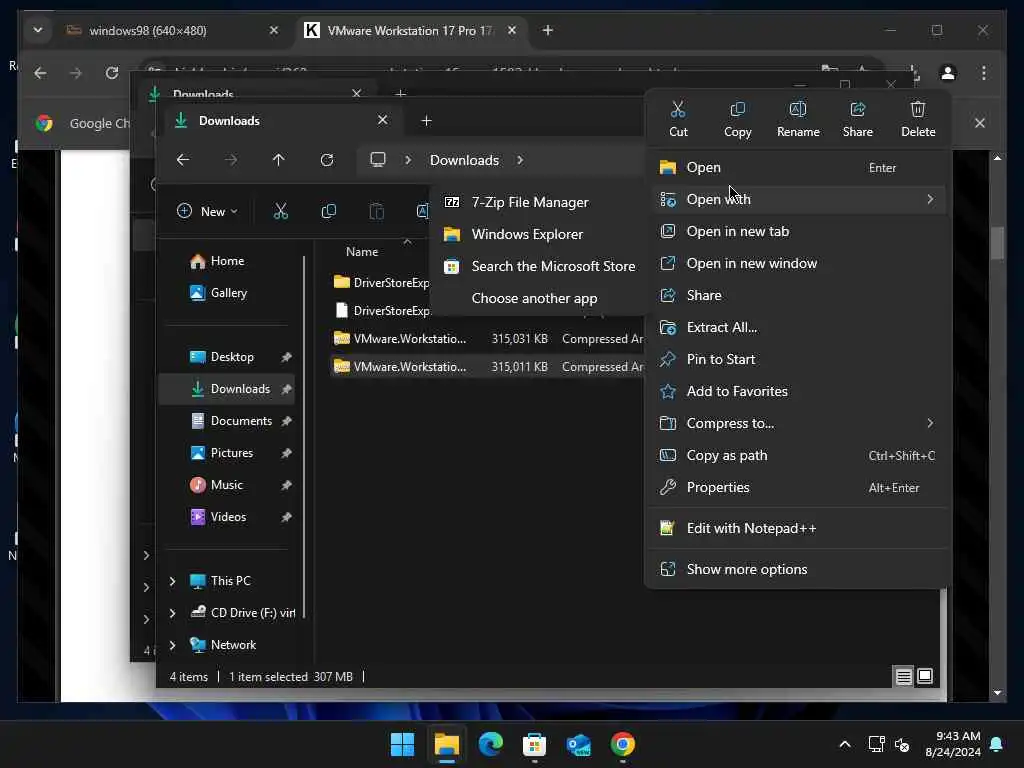The image size is (1024, 768).
Task: Add a new Explorer tab with plus
Action: coord(426,121)
